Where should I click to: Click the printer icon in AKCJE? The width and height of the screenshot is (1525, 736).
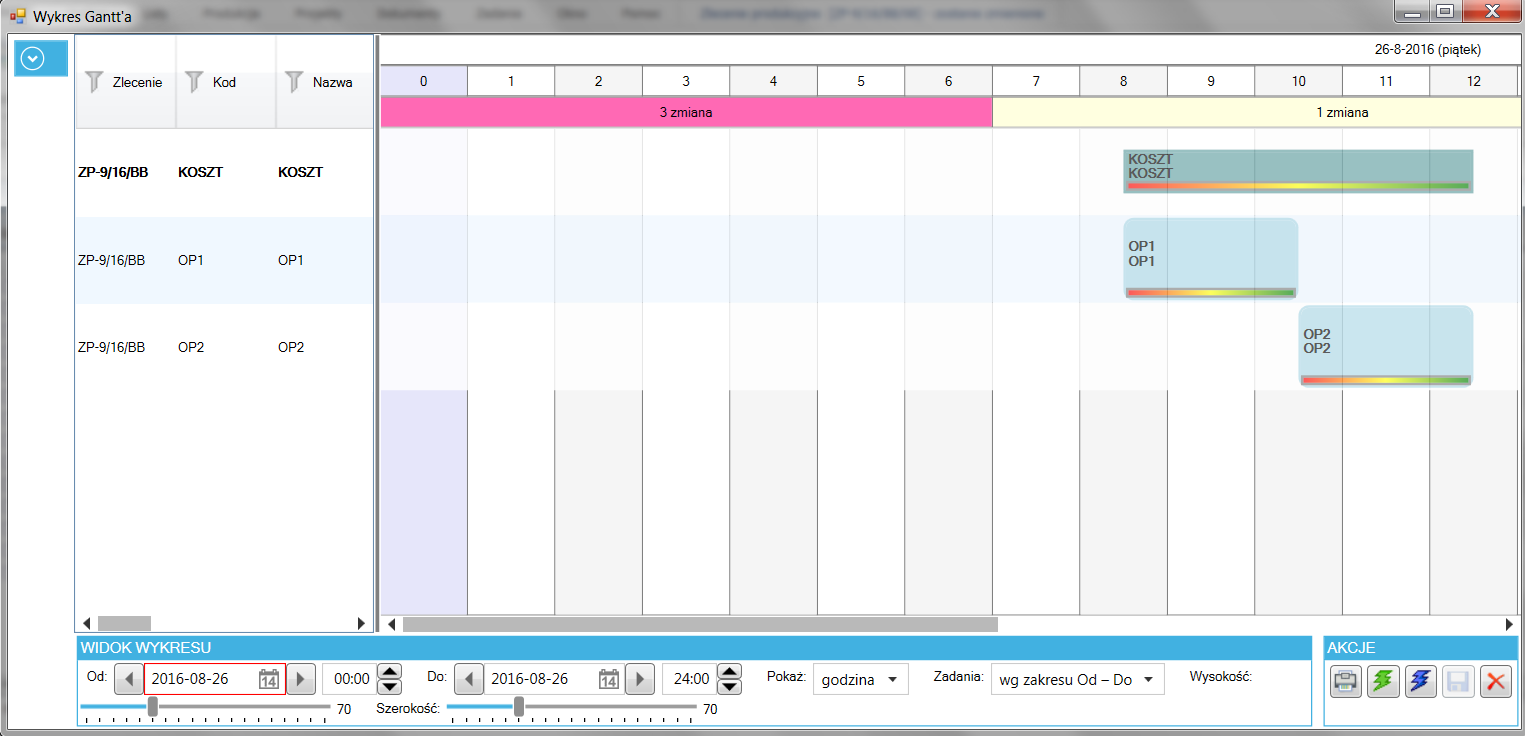coord(1346,682)
